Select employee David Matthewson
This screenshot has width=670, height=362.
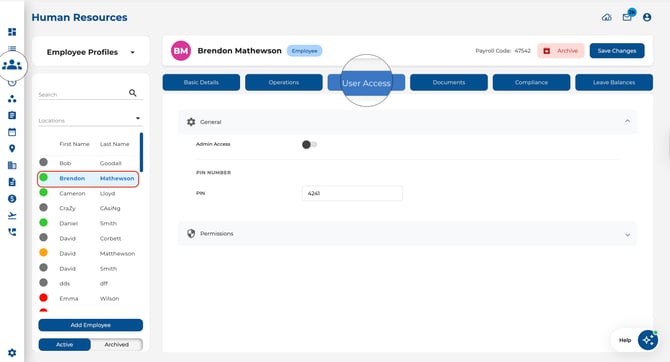pyautogui.click(x=88, y=253)
